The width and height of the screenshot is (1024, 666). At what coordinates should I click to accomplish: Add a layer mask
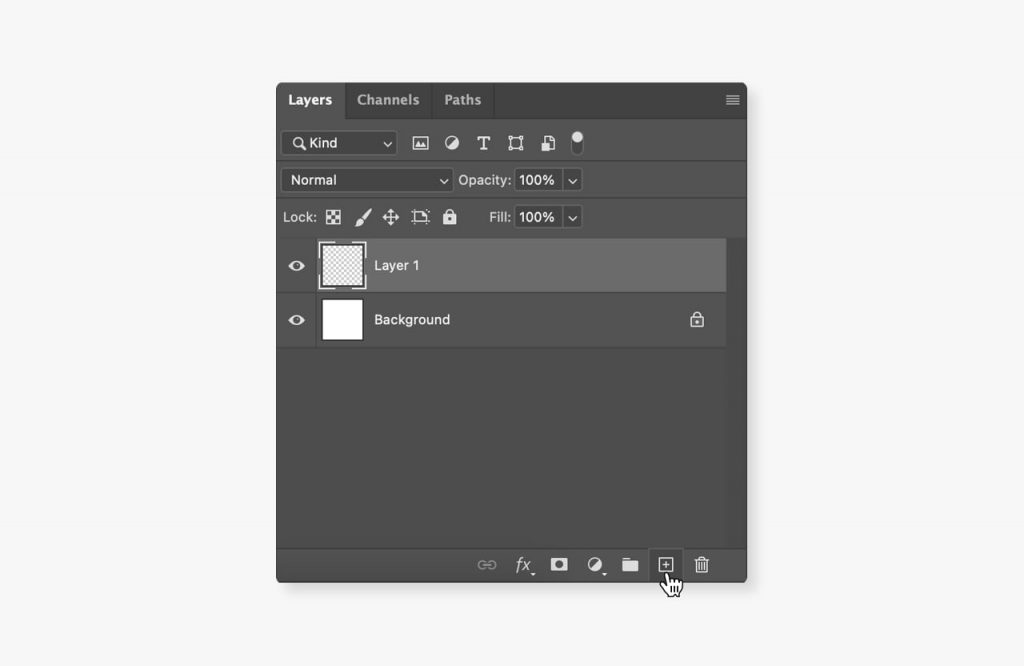tap(559, 565)
